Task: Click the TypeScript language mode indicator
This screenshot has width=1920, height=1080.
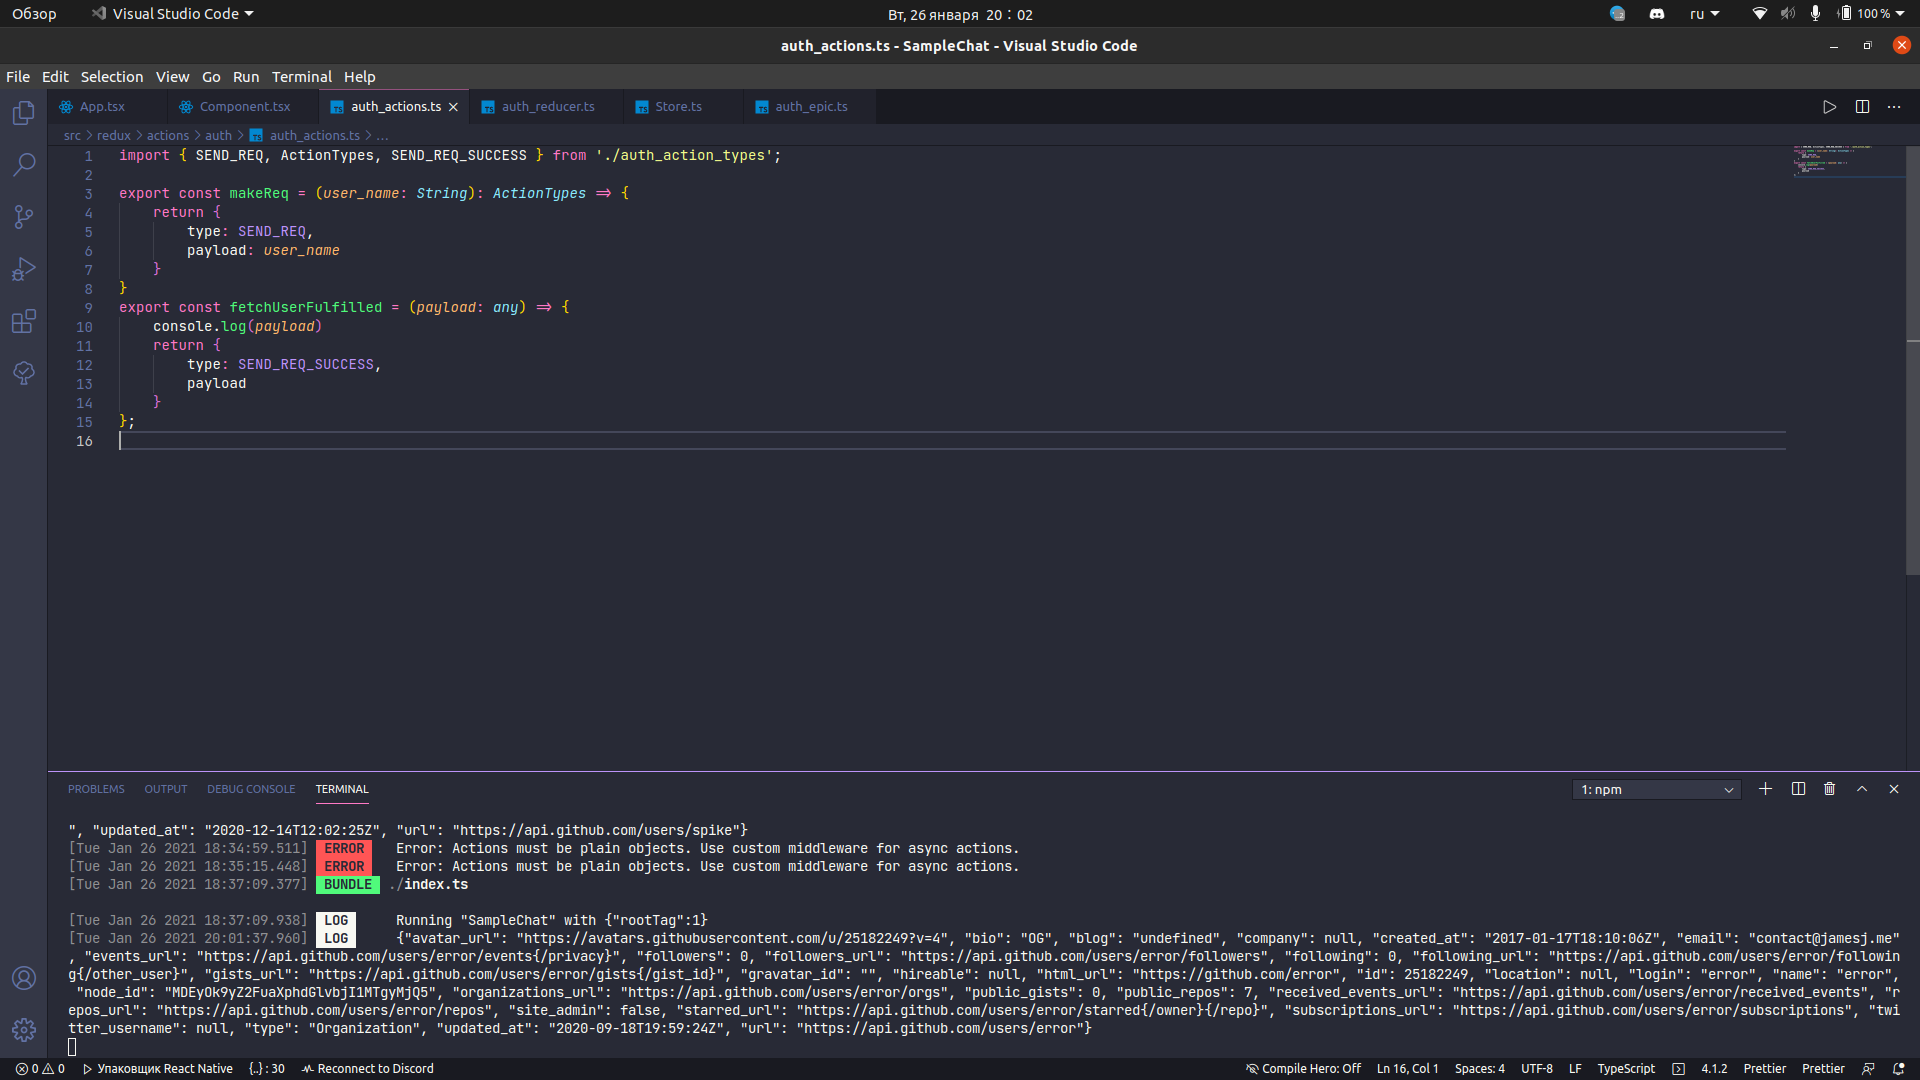Action: tap(1625, 1068)
